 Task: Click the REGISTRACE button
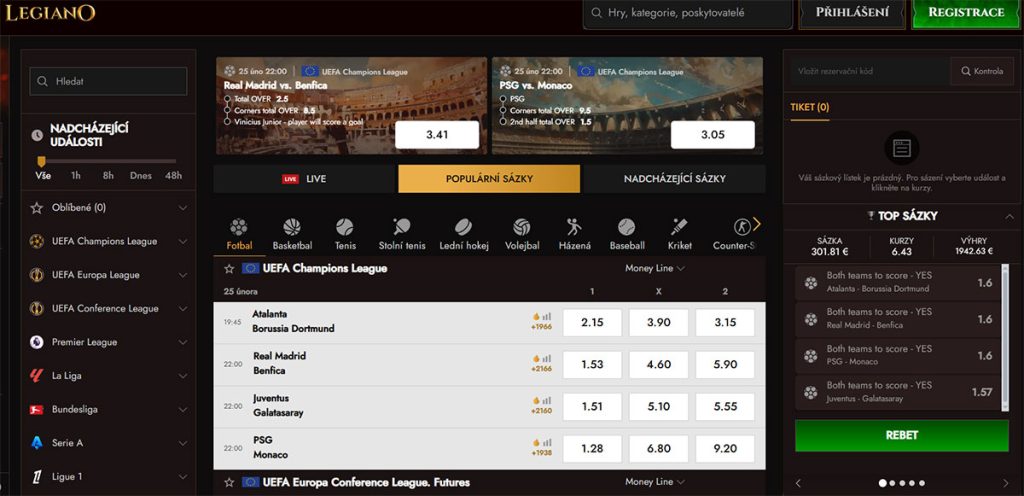967,13
